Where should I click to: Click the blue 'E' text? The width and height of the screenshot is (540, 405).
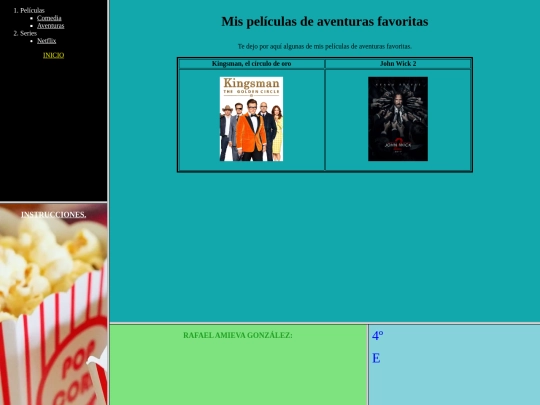(x=376, y=358)
